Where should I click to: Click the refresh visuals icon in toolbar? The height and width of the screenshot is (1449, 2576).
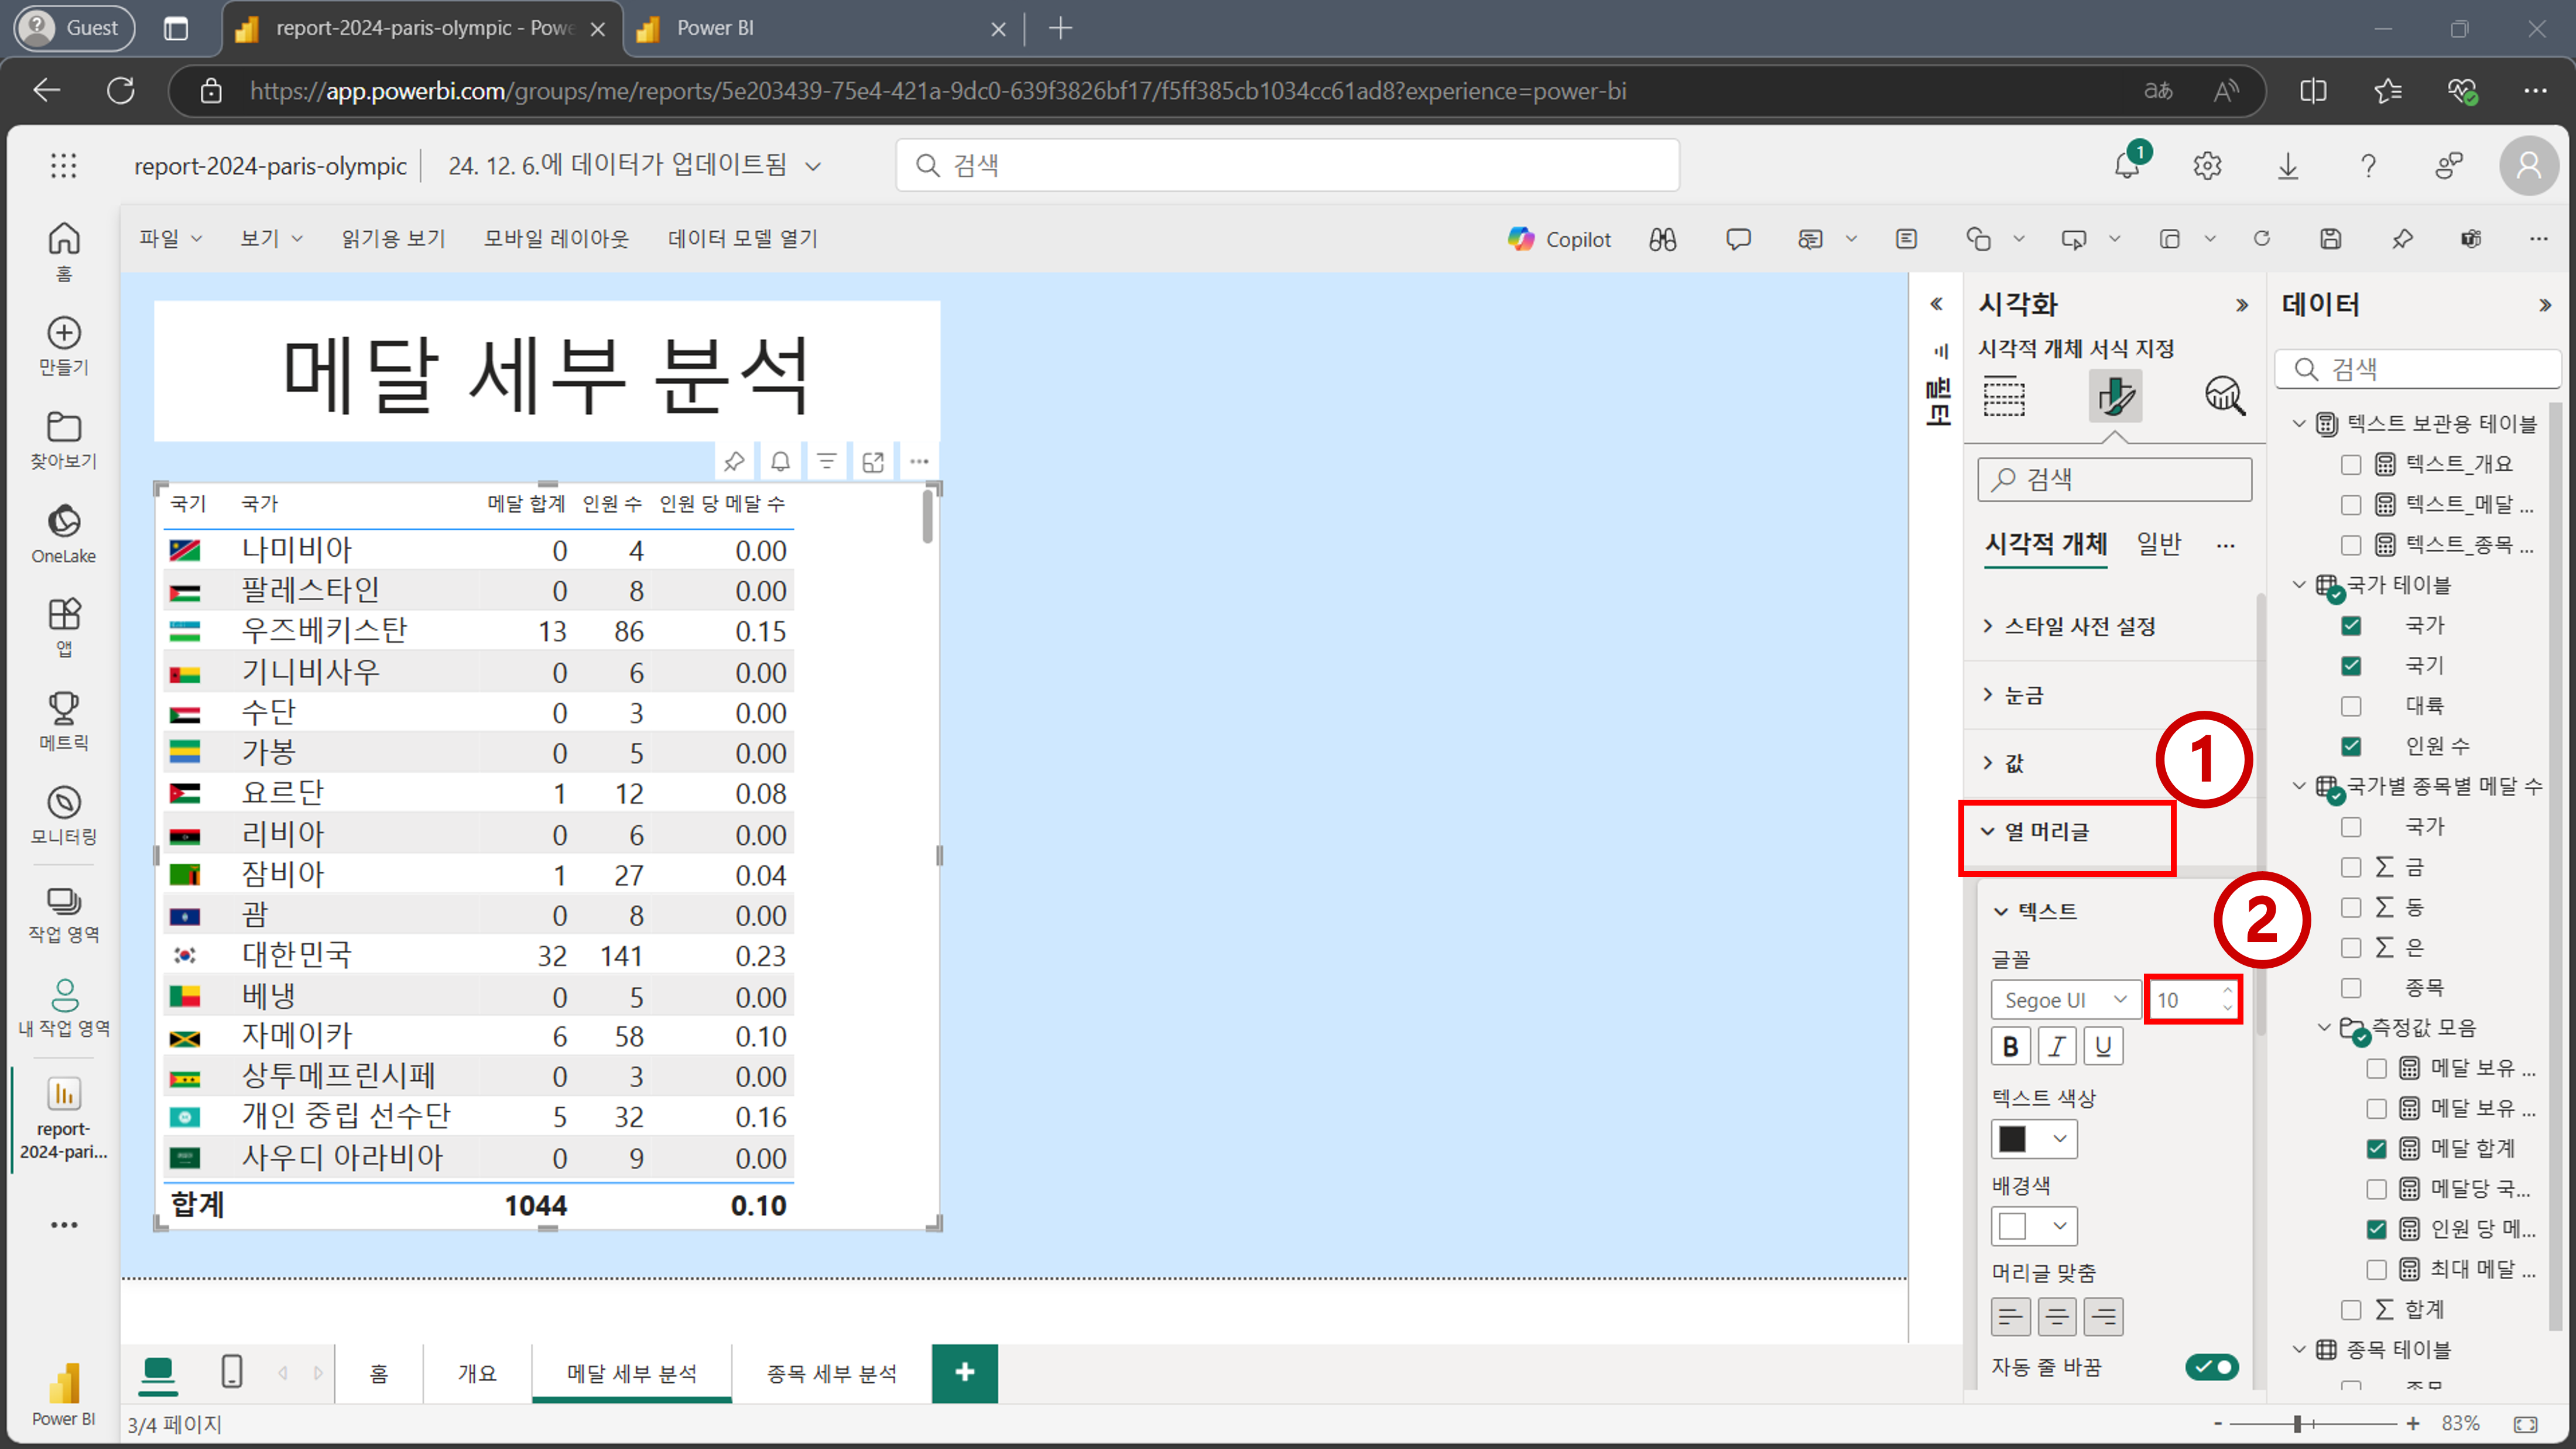tap(2262, 238)
